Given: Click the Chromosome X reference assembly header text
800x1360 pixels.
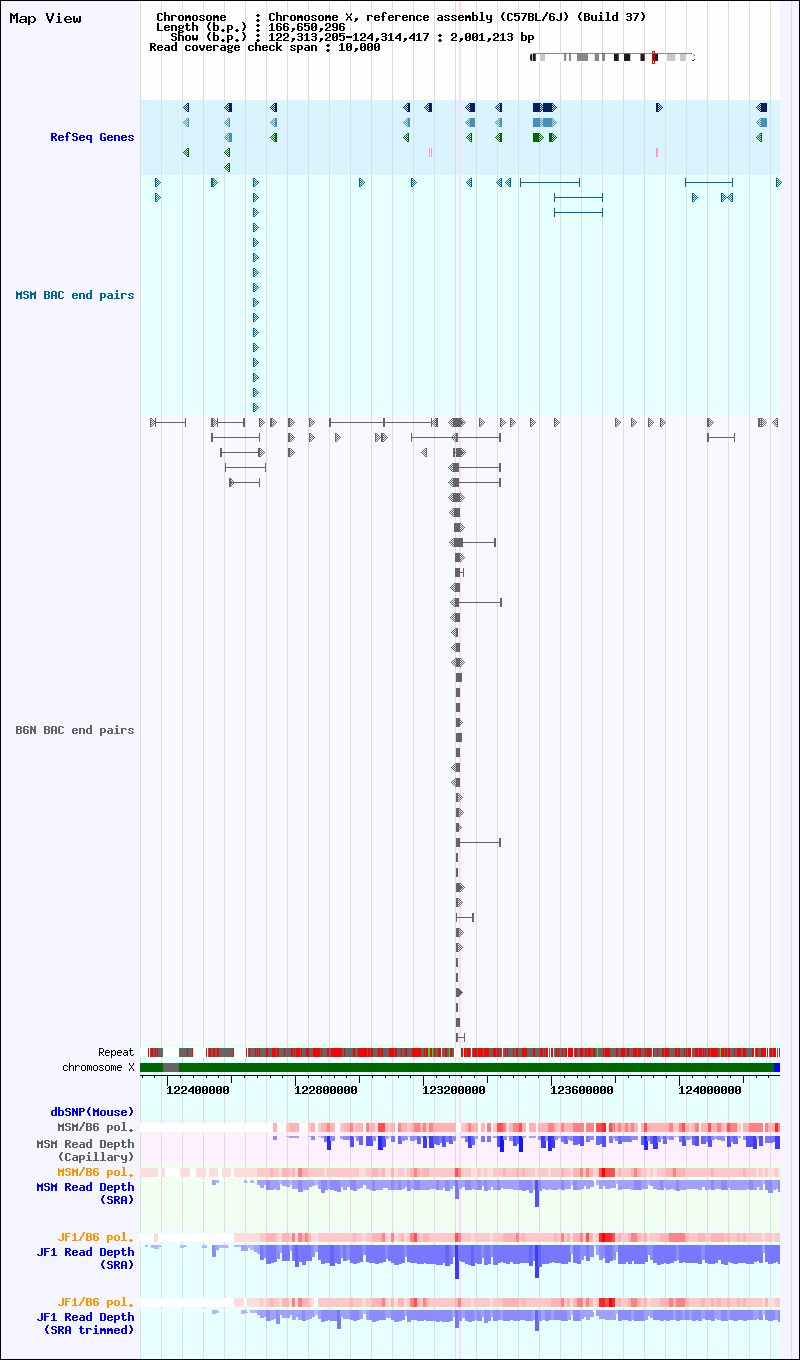Looking at the screenshot, I should (x=401, y=17).
